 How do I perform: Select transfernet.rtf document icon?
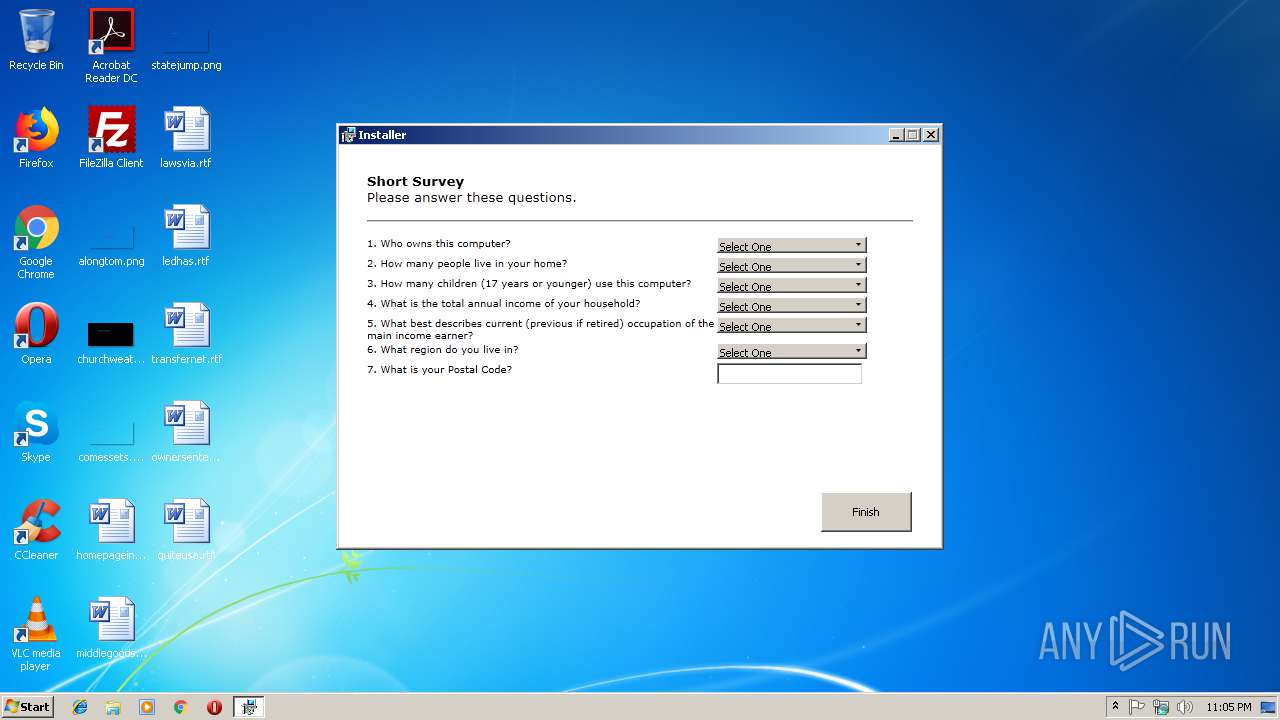coord(186,334)
